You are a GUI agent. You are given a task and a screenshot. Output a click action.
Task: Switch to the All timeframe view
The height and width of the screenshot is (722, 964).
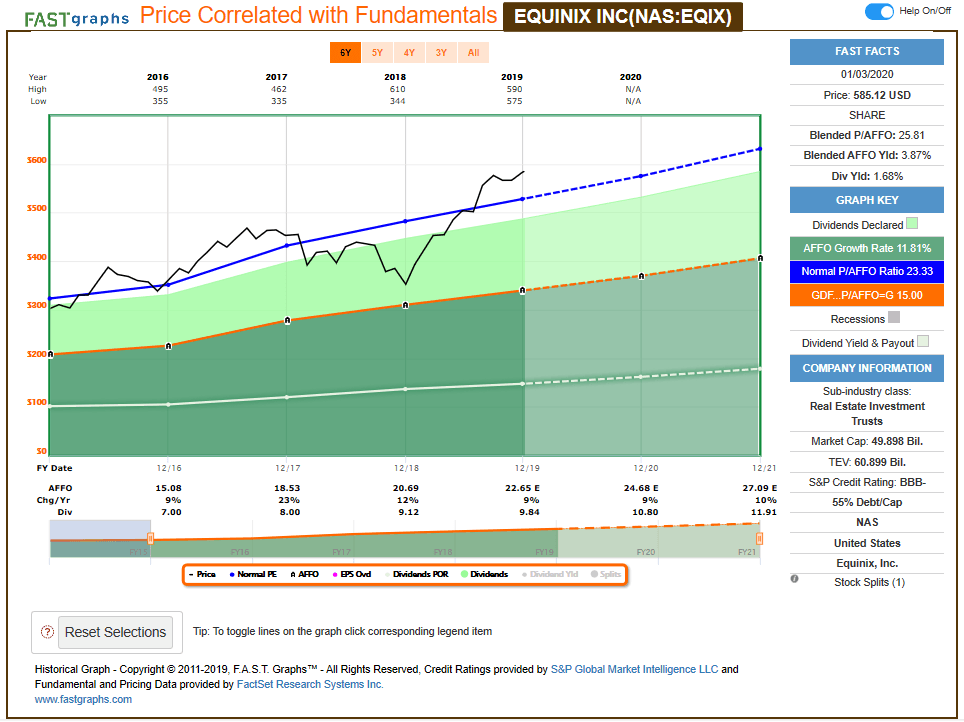(473, 52)
